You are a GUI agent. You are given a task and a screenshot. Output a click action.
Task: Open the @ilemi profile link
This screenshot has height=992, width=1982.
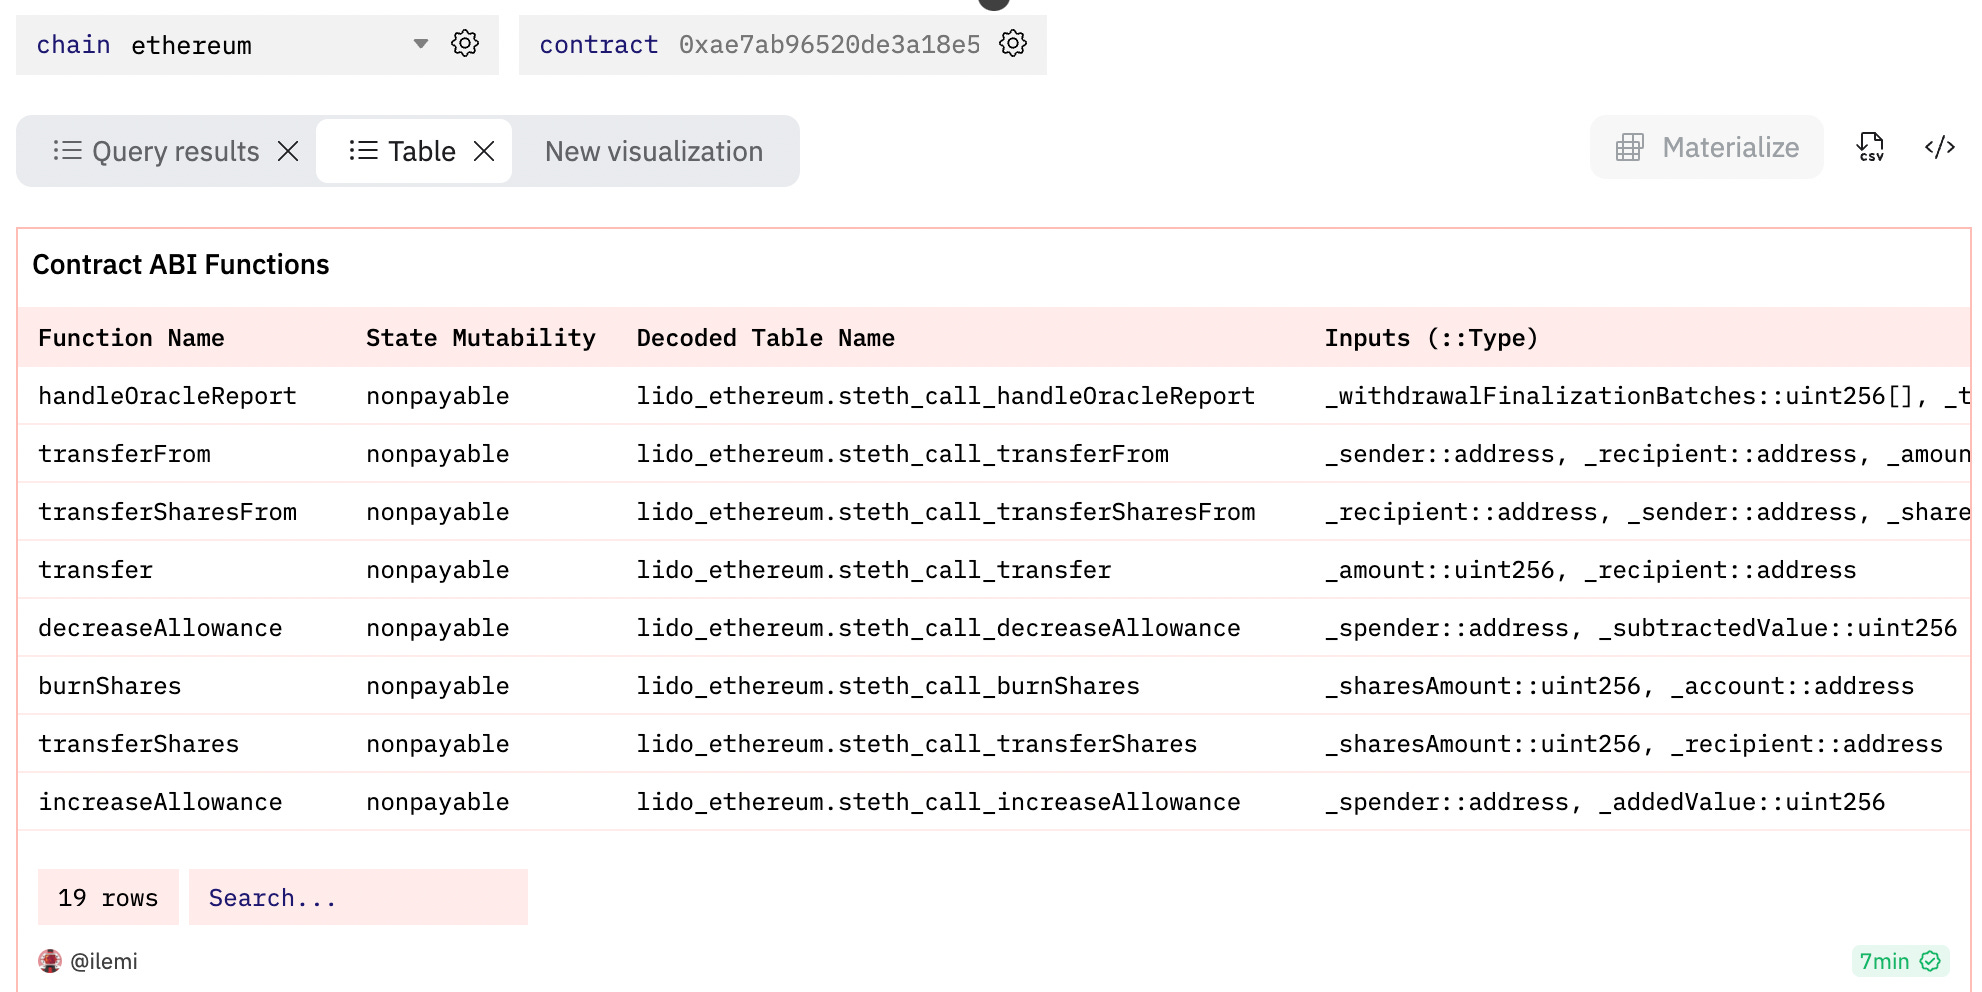(x=106, y=961)
